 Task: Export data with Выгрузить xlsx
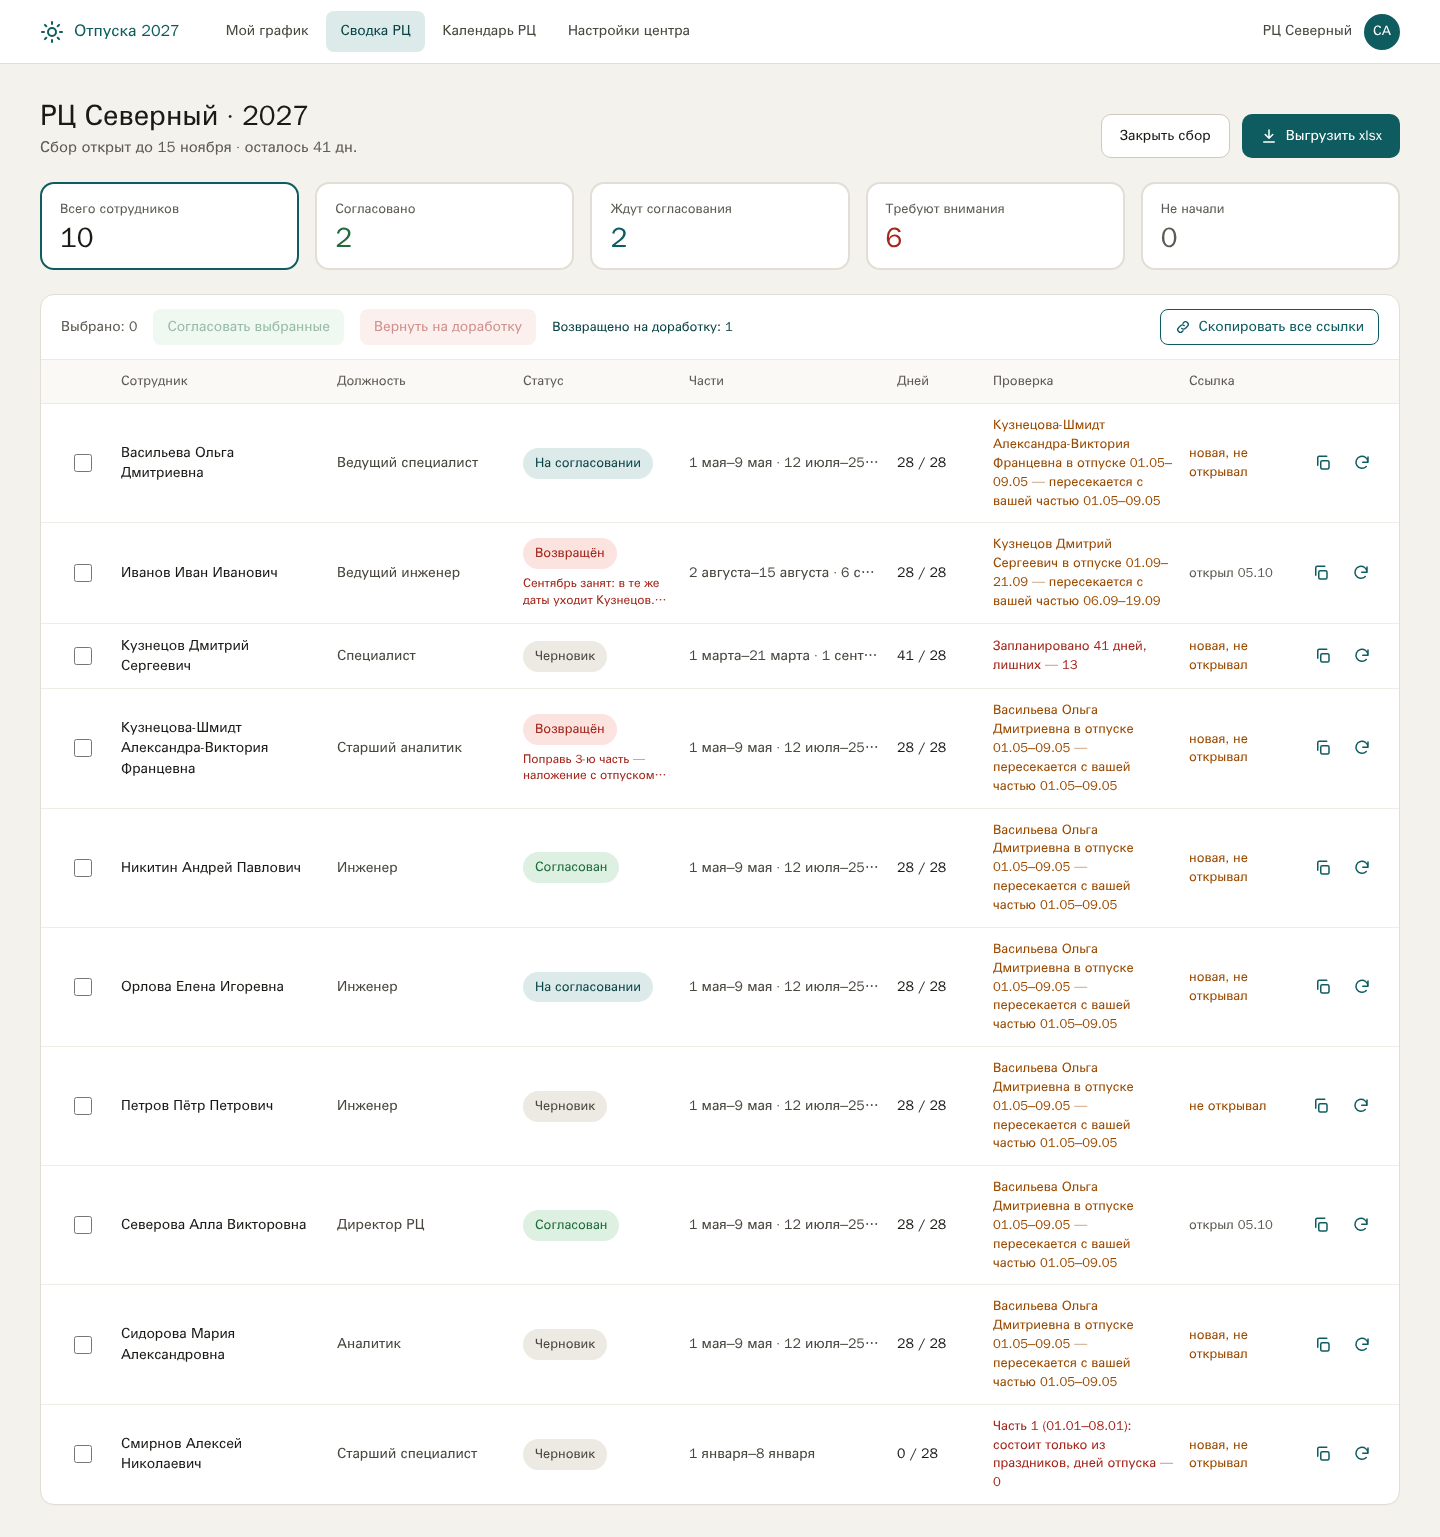(x=1321, y=136)
